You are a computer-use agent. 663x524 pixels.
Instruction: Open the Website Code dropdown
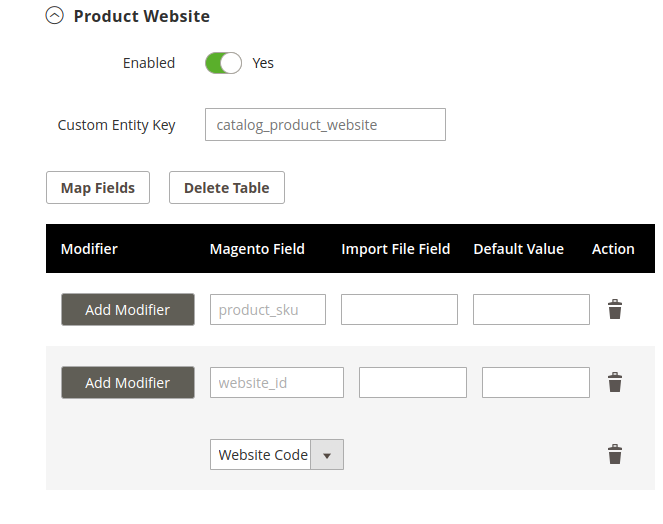tap(277, 455)
